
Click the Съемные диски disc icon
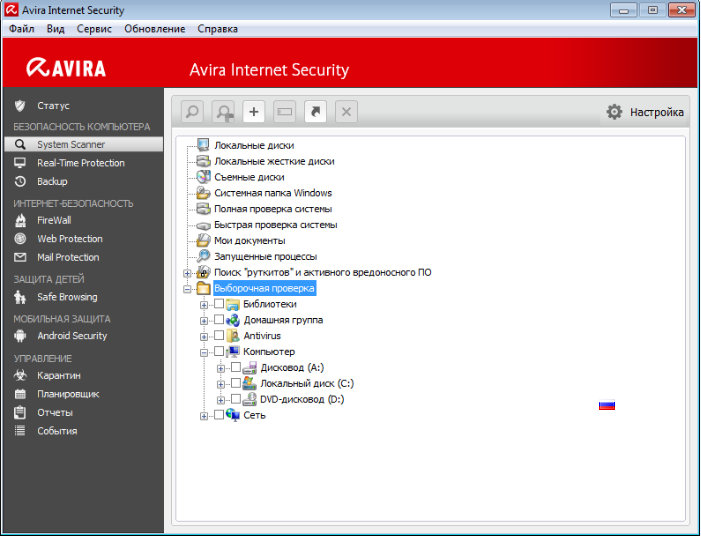tap(203, 177)
